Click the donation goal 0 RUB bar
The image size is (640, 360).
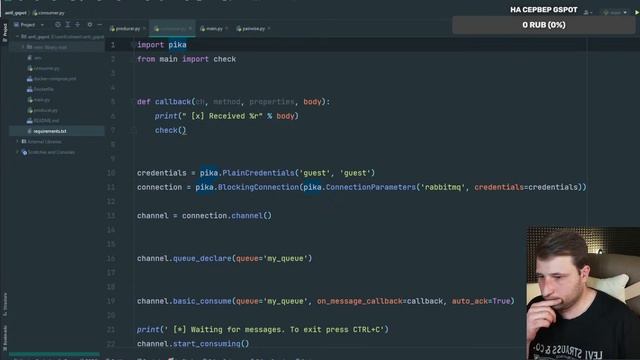pyautogui.click(x=544, y=25)
